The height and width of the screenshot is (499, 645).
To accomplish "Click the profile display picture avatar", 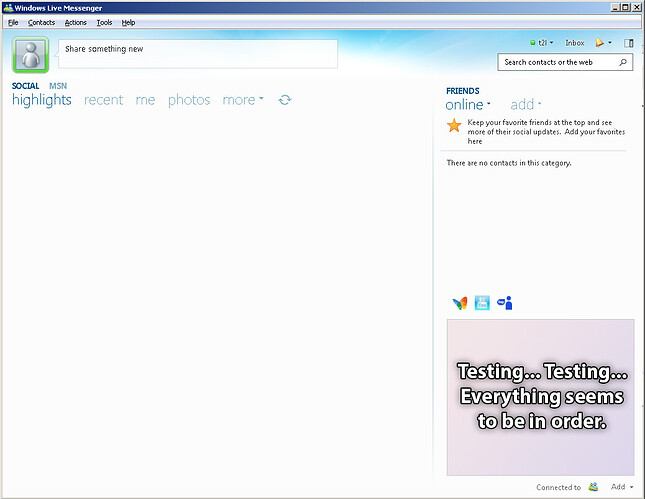I will tap(30, 55).
